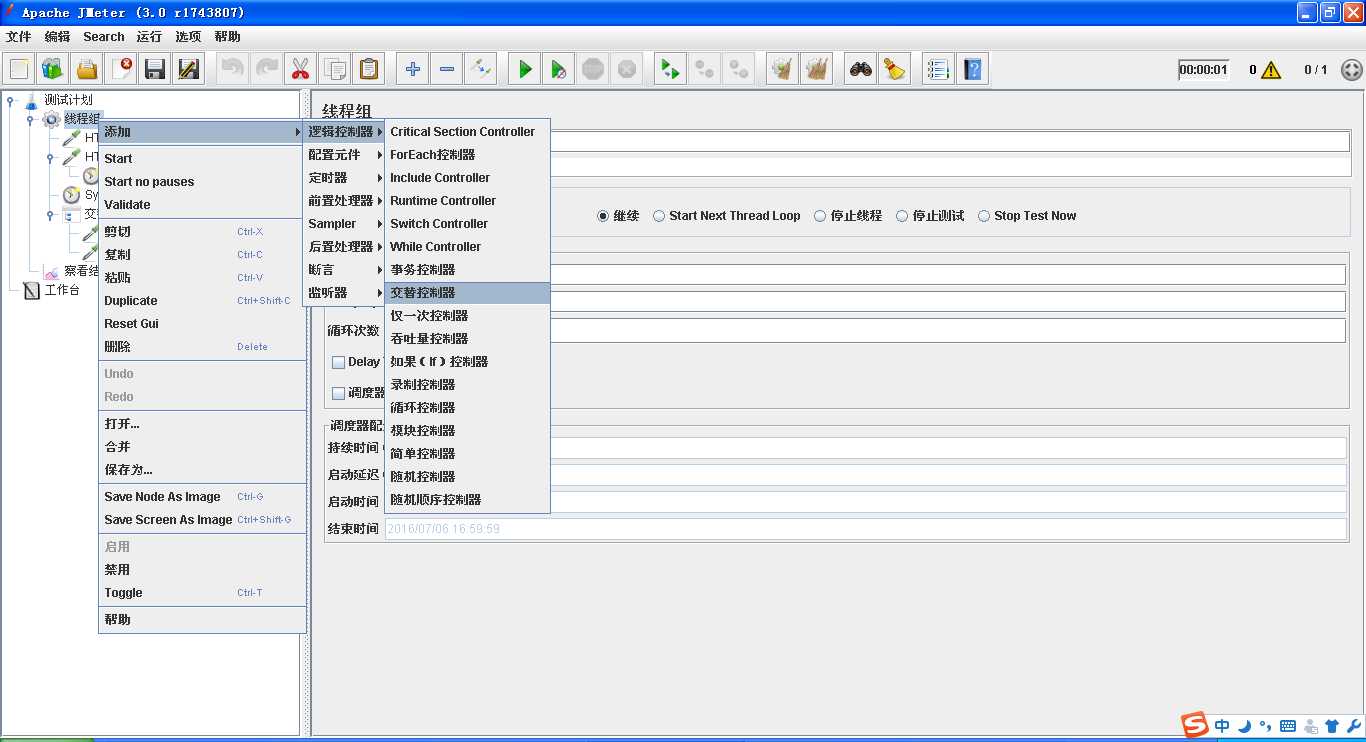
Task: Open the 帮助 menu in menu bar
Action: (x=227, y=37)
